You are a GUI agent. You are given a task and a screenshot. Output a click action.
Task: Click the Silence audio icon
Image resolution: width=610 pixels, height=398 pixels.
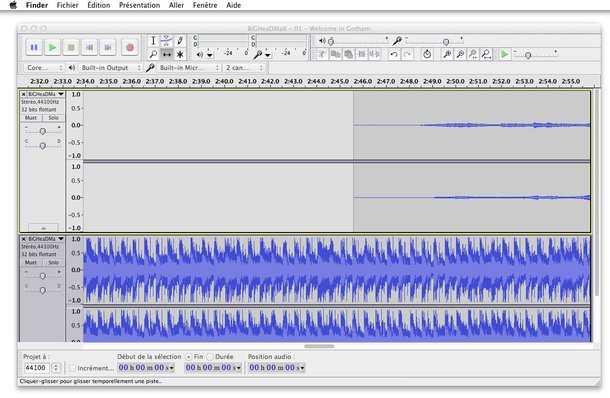375,54
